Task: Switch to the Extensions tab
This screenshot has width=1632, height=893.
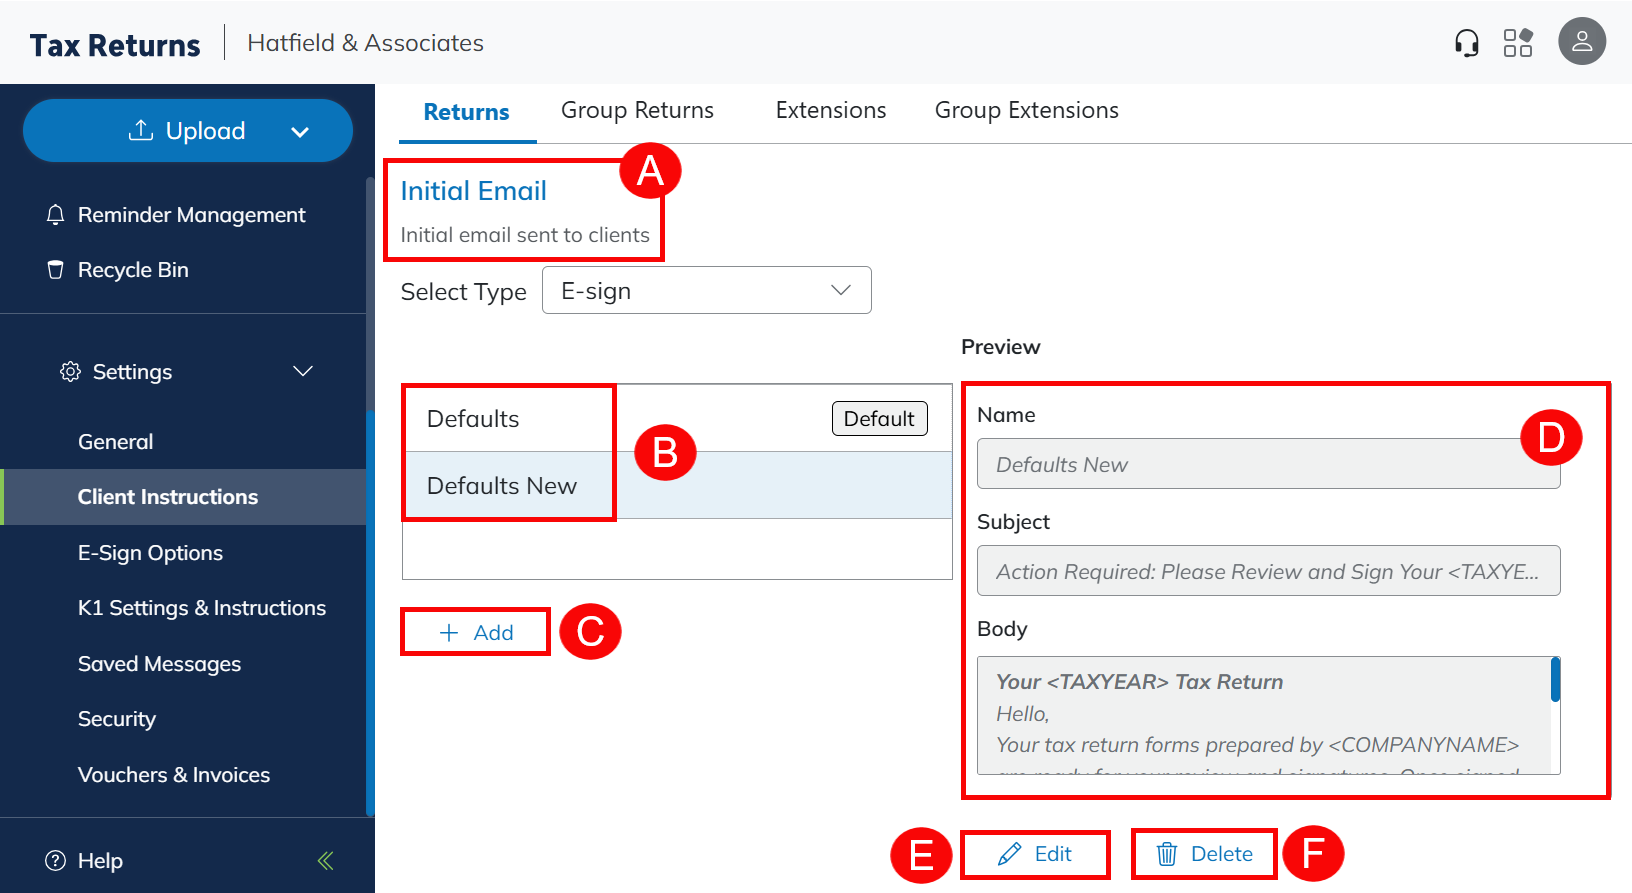Action: pyautogui.click(x=830, y=111)
